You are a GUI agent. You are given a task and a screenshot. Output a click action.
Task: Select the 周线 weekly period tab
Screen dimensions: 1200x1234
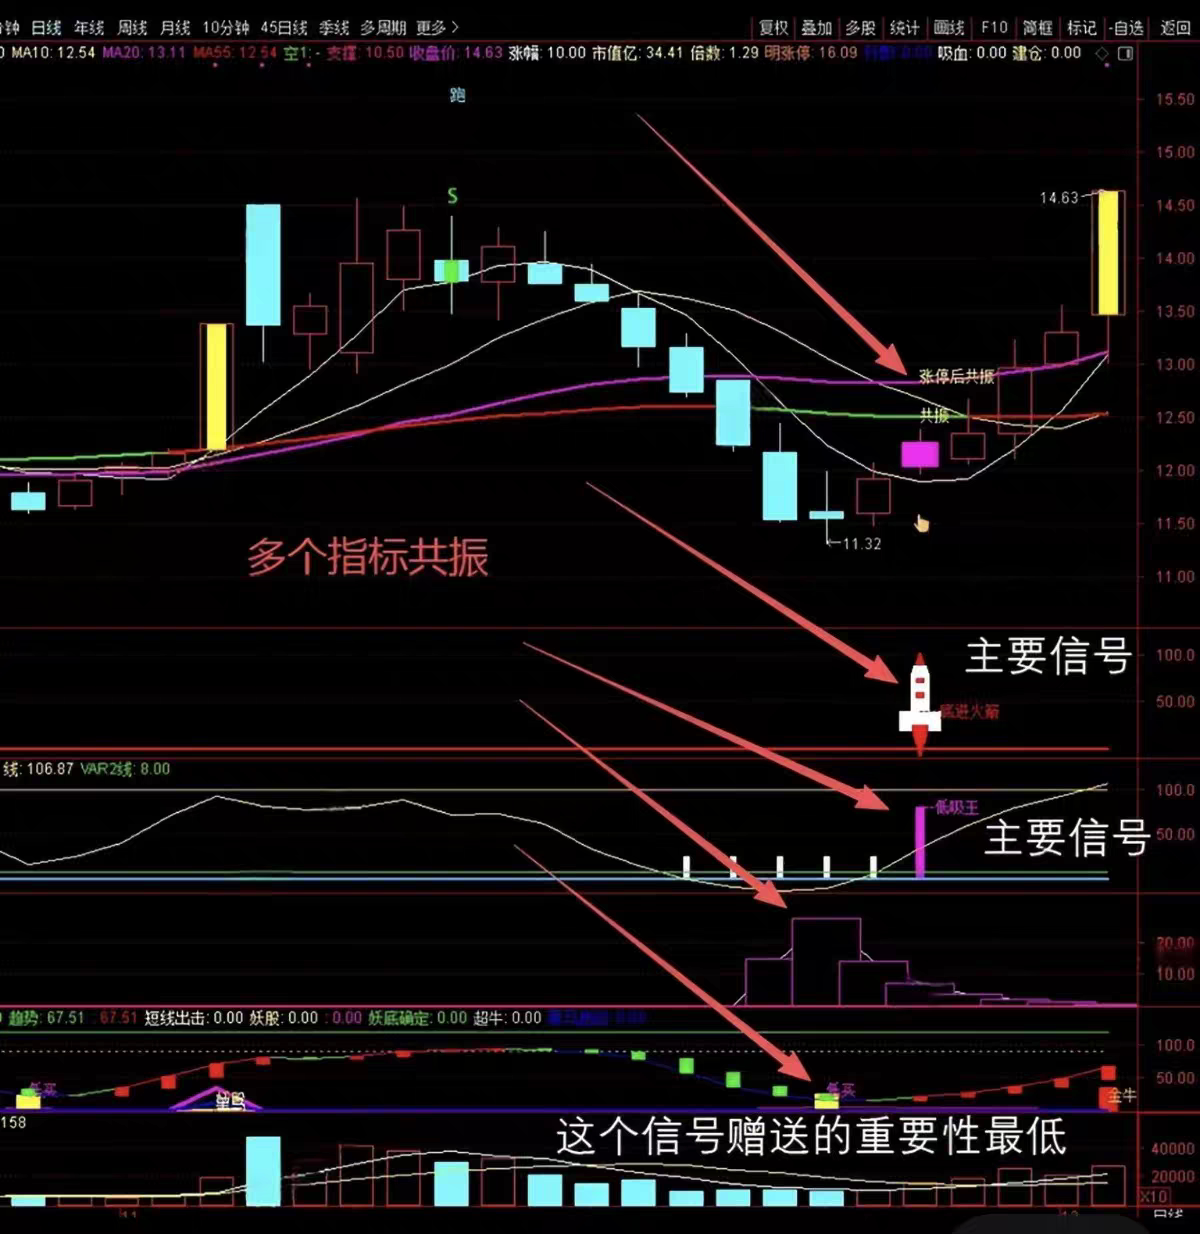click(132, 28)
